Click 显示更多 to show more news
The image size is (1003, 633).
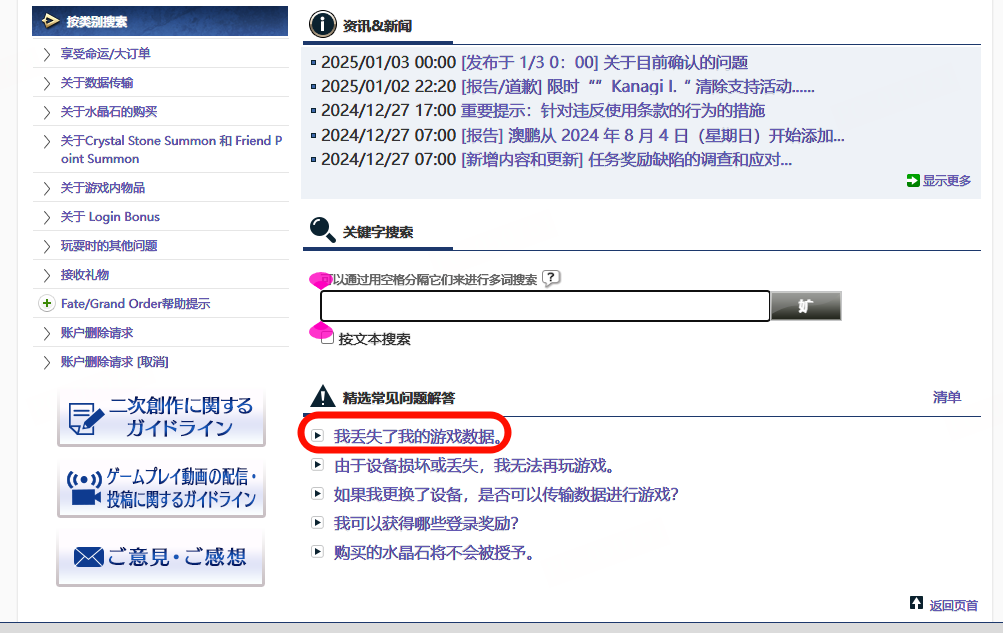946,181
